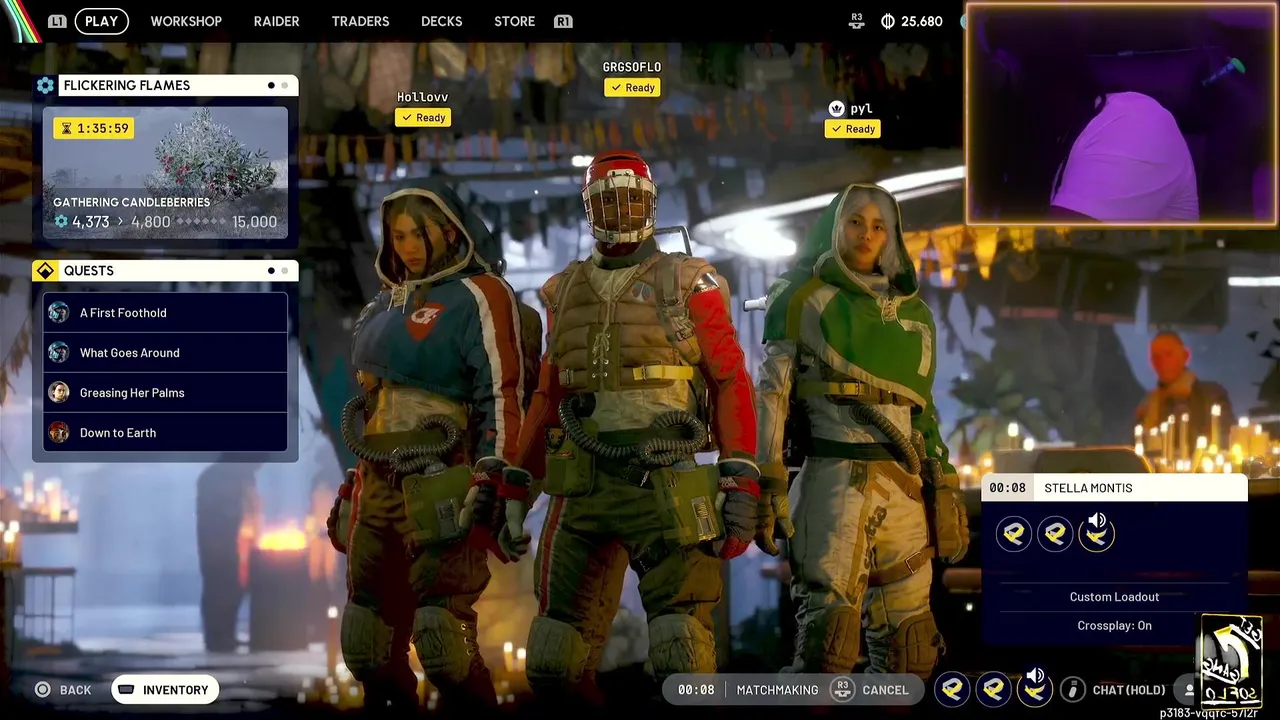Click the circle button icon beside BACK
The height and width of the screenshot is (720, 1280).
[42, 690]
